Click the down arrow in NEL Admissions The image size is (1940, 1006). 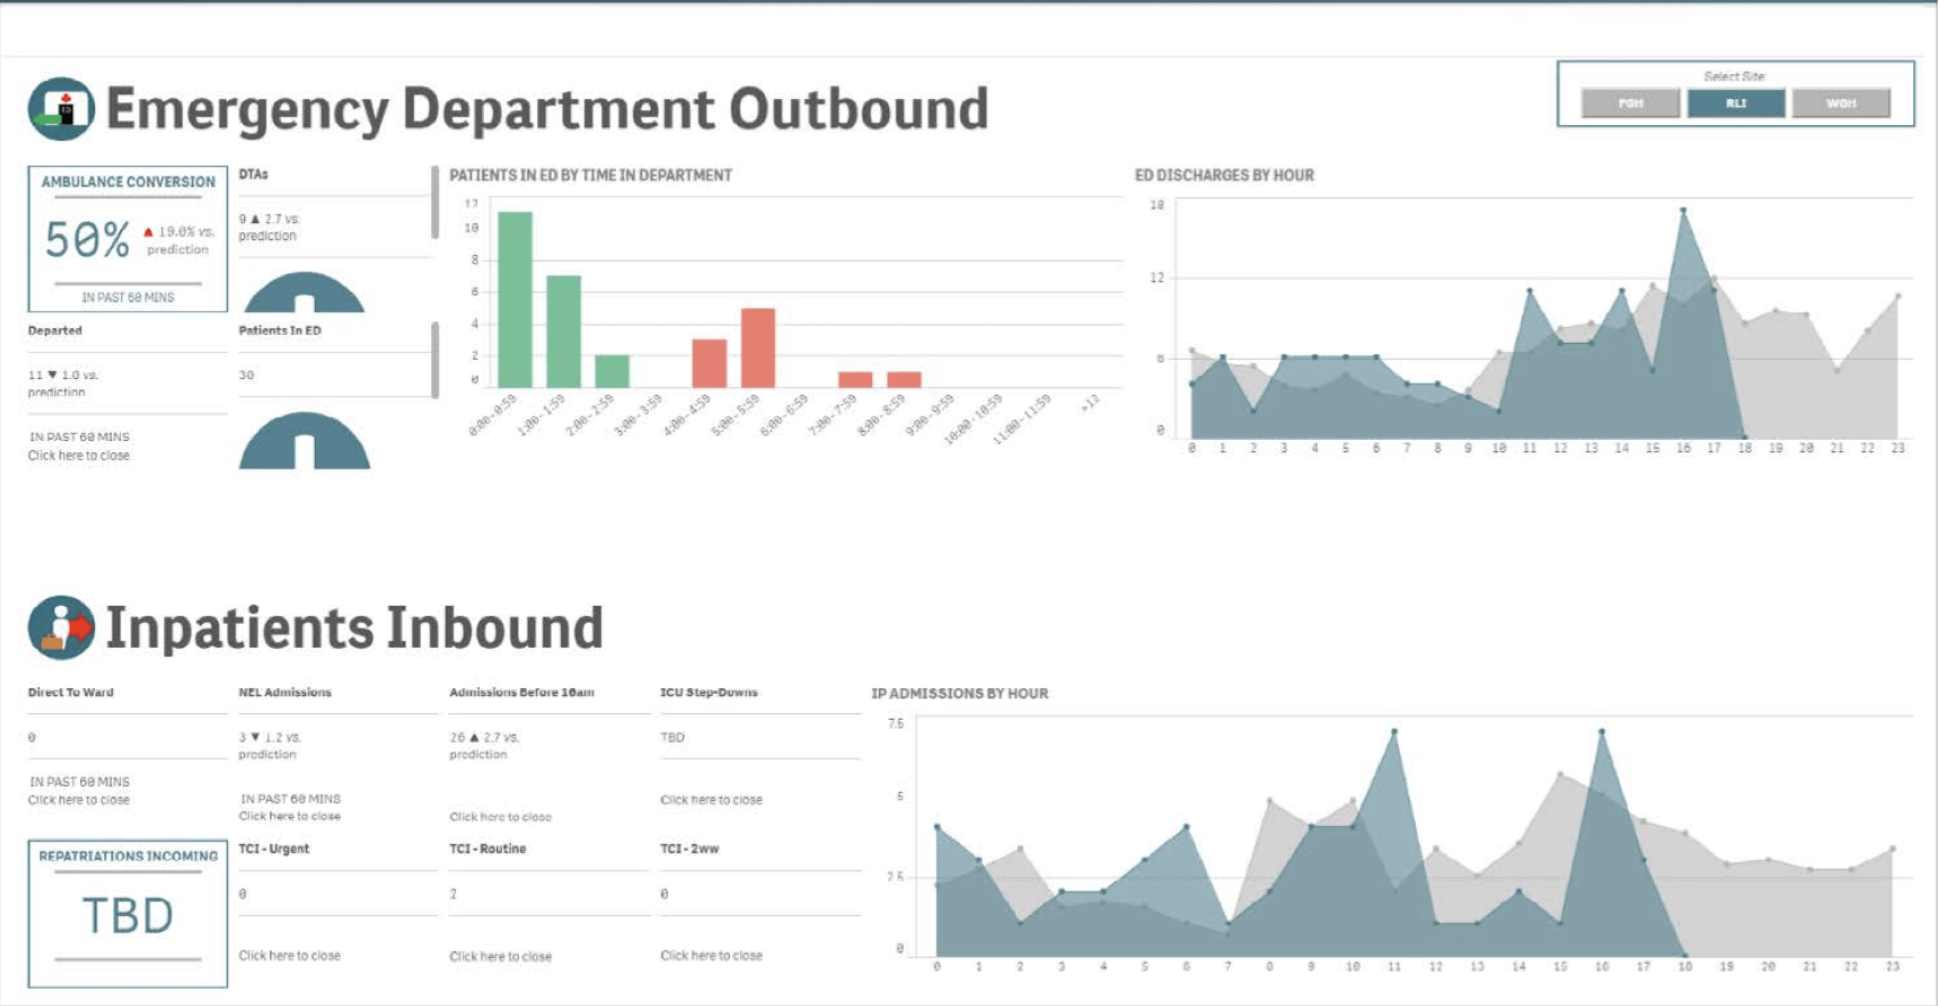pyautogui.click(x=255, y=737)
